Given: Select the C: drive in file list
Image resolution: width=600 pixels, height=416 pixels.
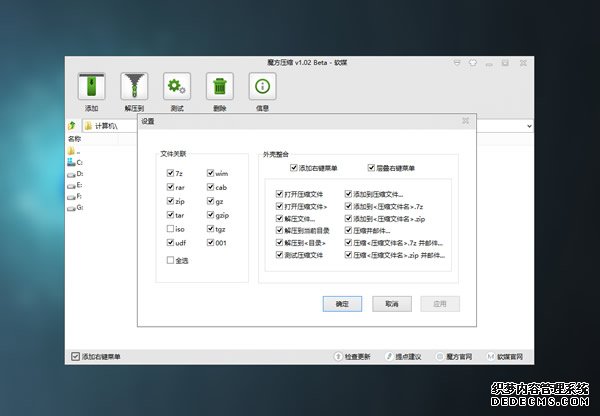Looking at the screenshot, I should [x=75, y=163].
